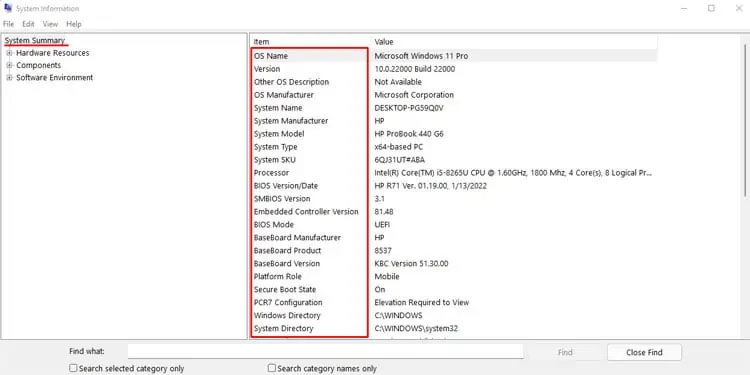The height and width of the screenshot is (375, 750).
Task: Click the Find what input field
Action: [x=325, y=352]
